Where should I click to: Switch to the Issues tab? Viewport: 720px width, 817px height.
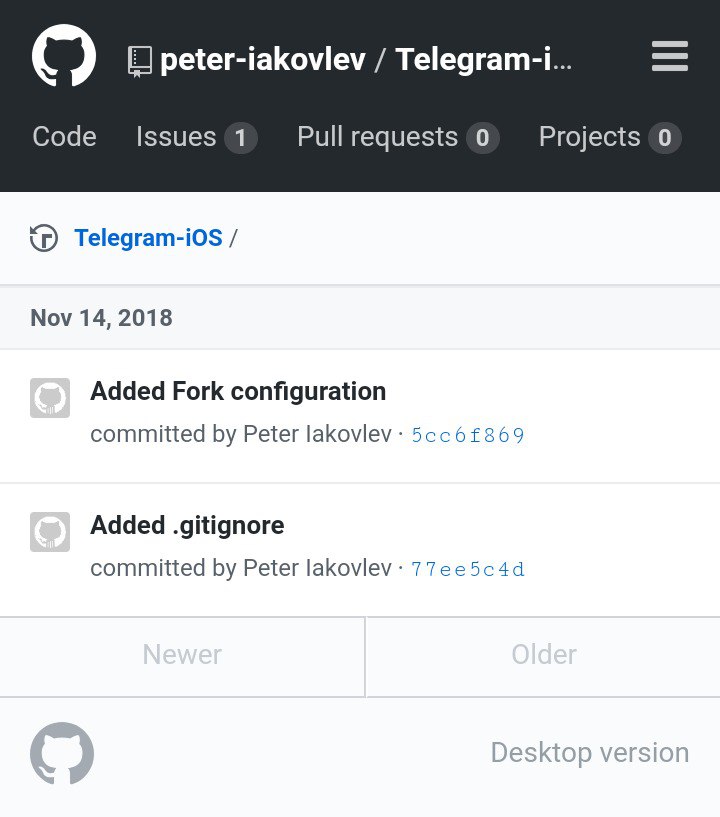coord(197,138)
